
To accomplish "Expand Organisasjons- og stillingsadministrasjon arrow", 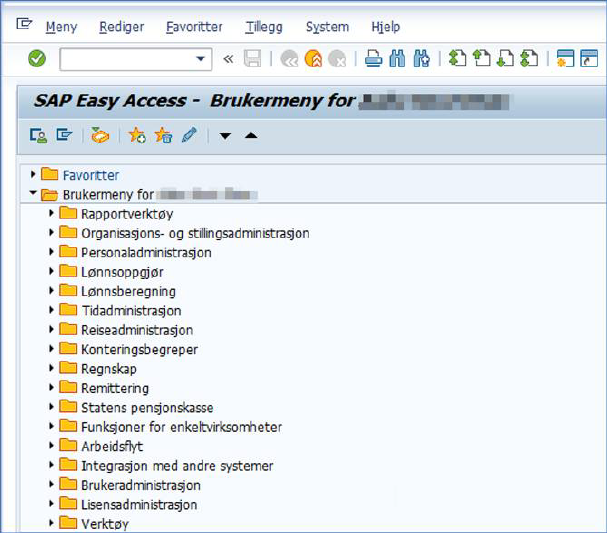I will pyautogui.click(x=51, y=232).
